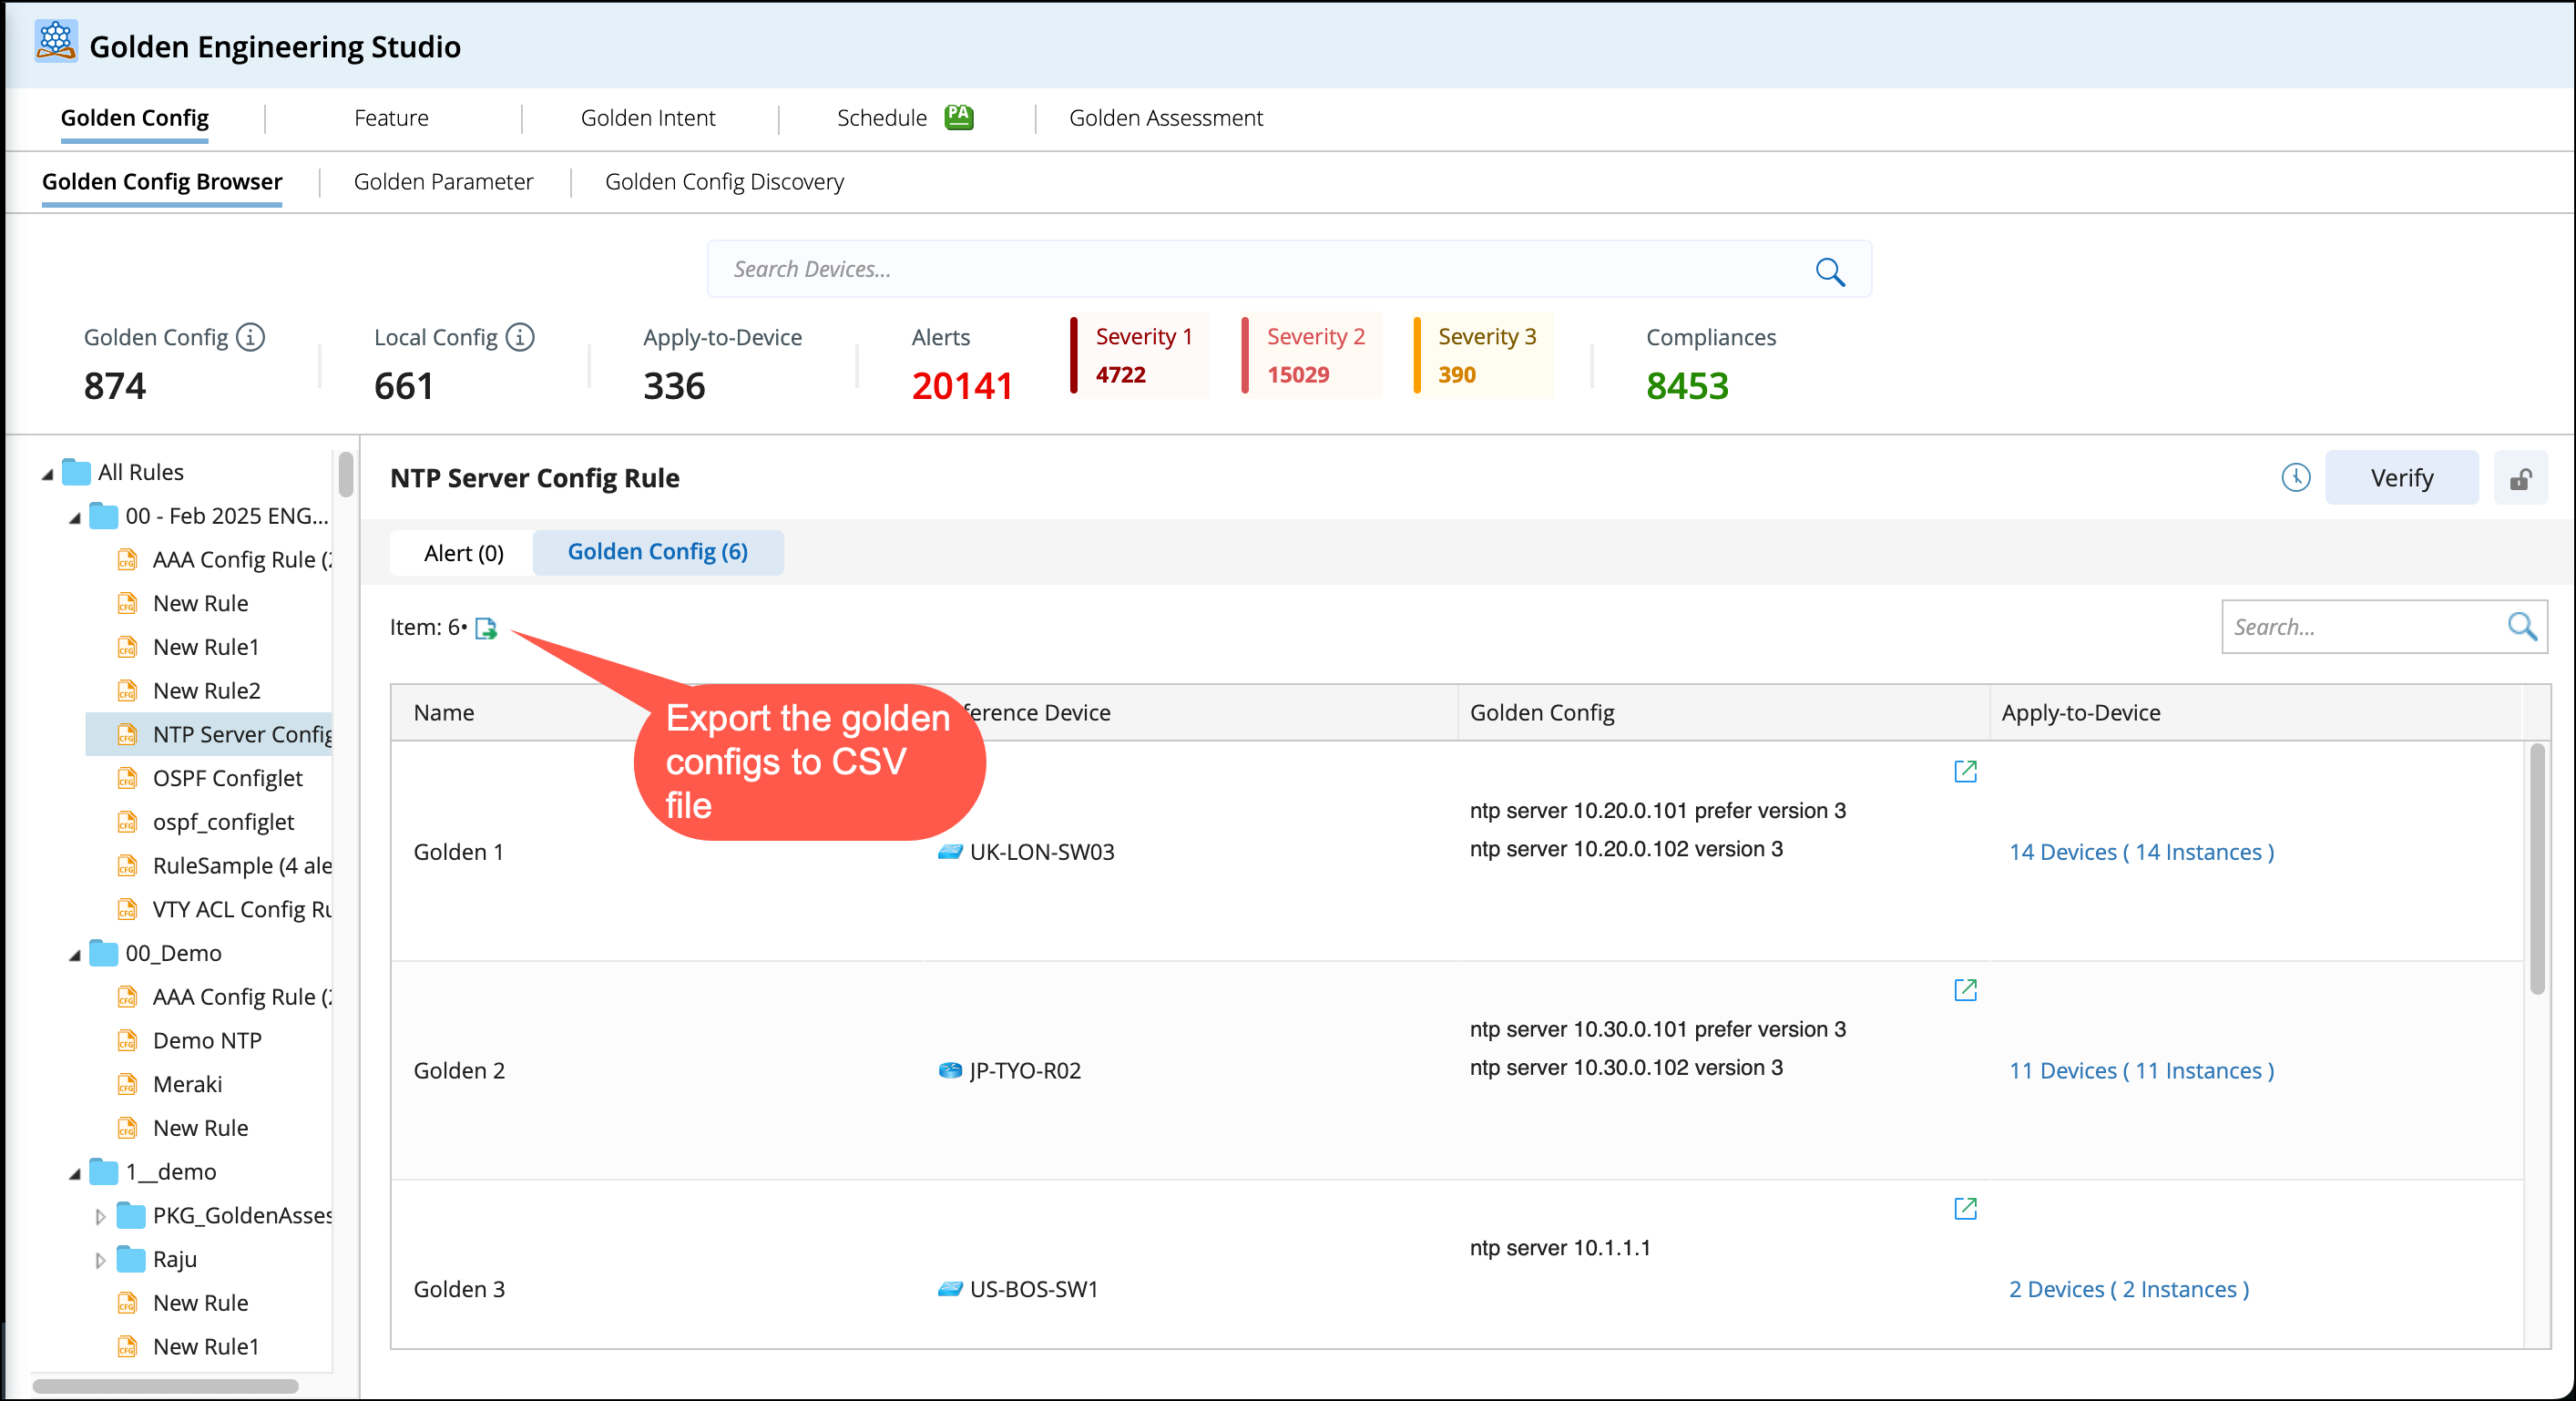Viewport: 2576px width, 1401px height.
Task: Click the Search Devices magnifier icon
Action: (x=1830, y=271)
